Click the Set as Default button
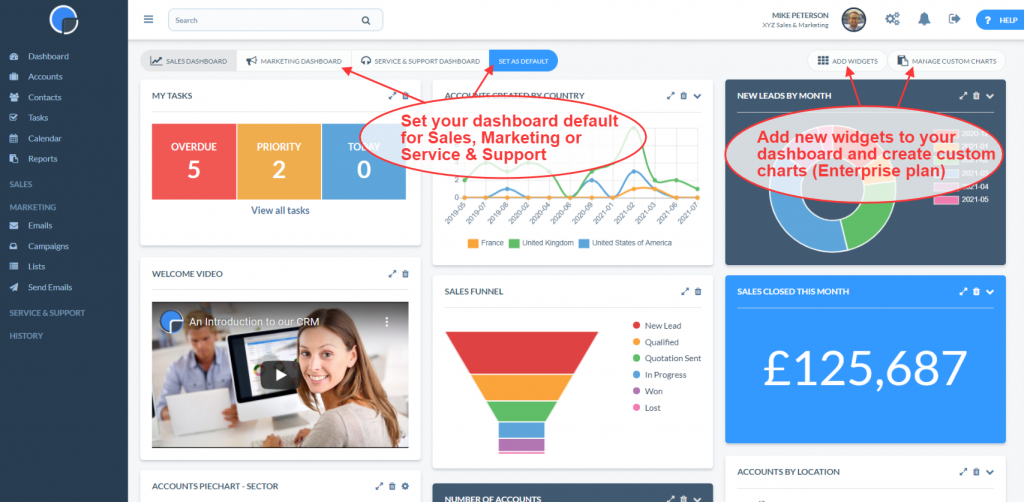This screenshot has width=1024, height=502. [523, 61]
